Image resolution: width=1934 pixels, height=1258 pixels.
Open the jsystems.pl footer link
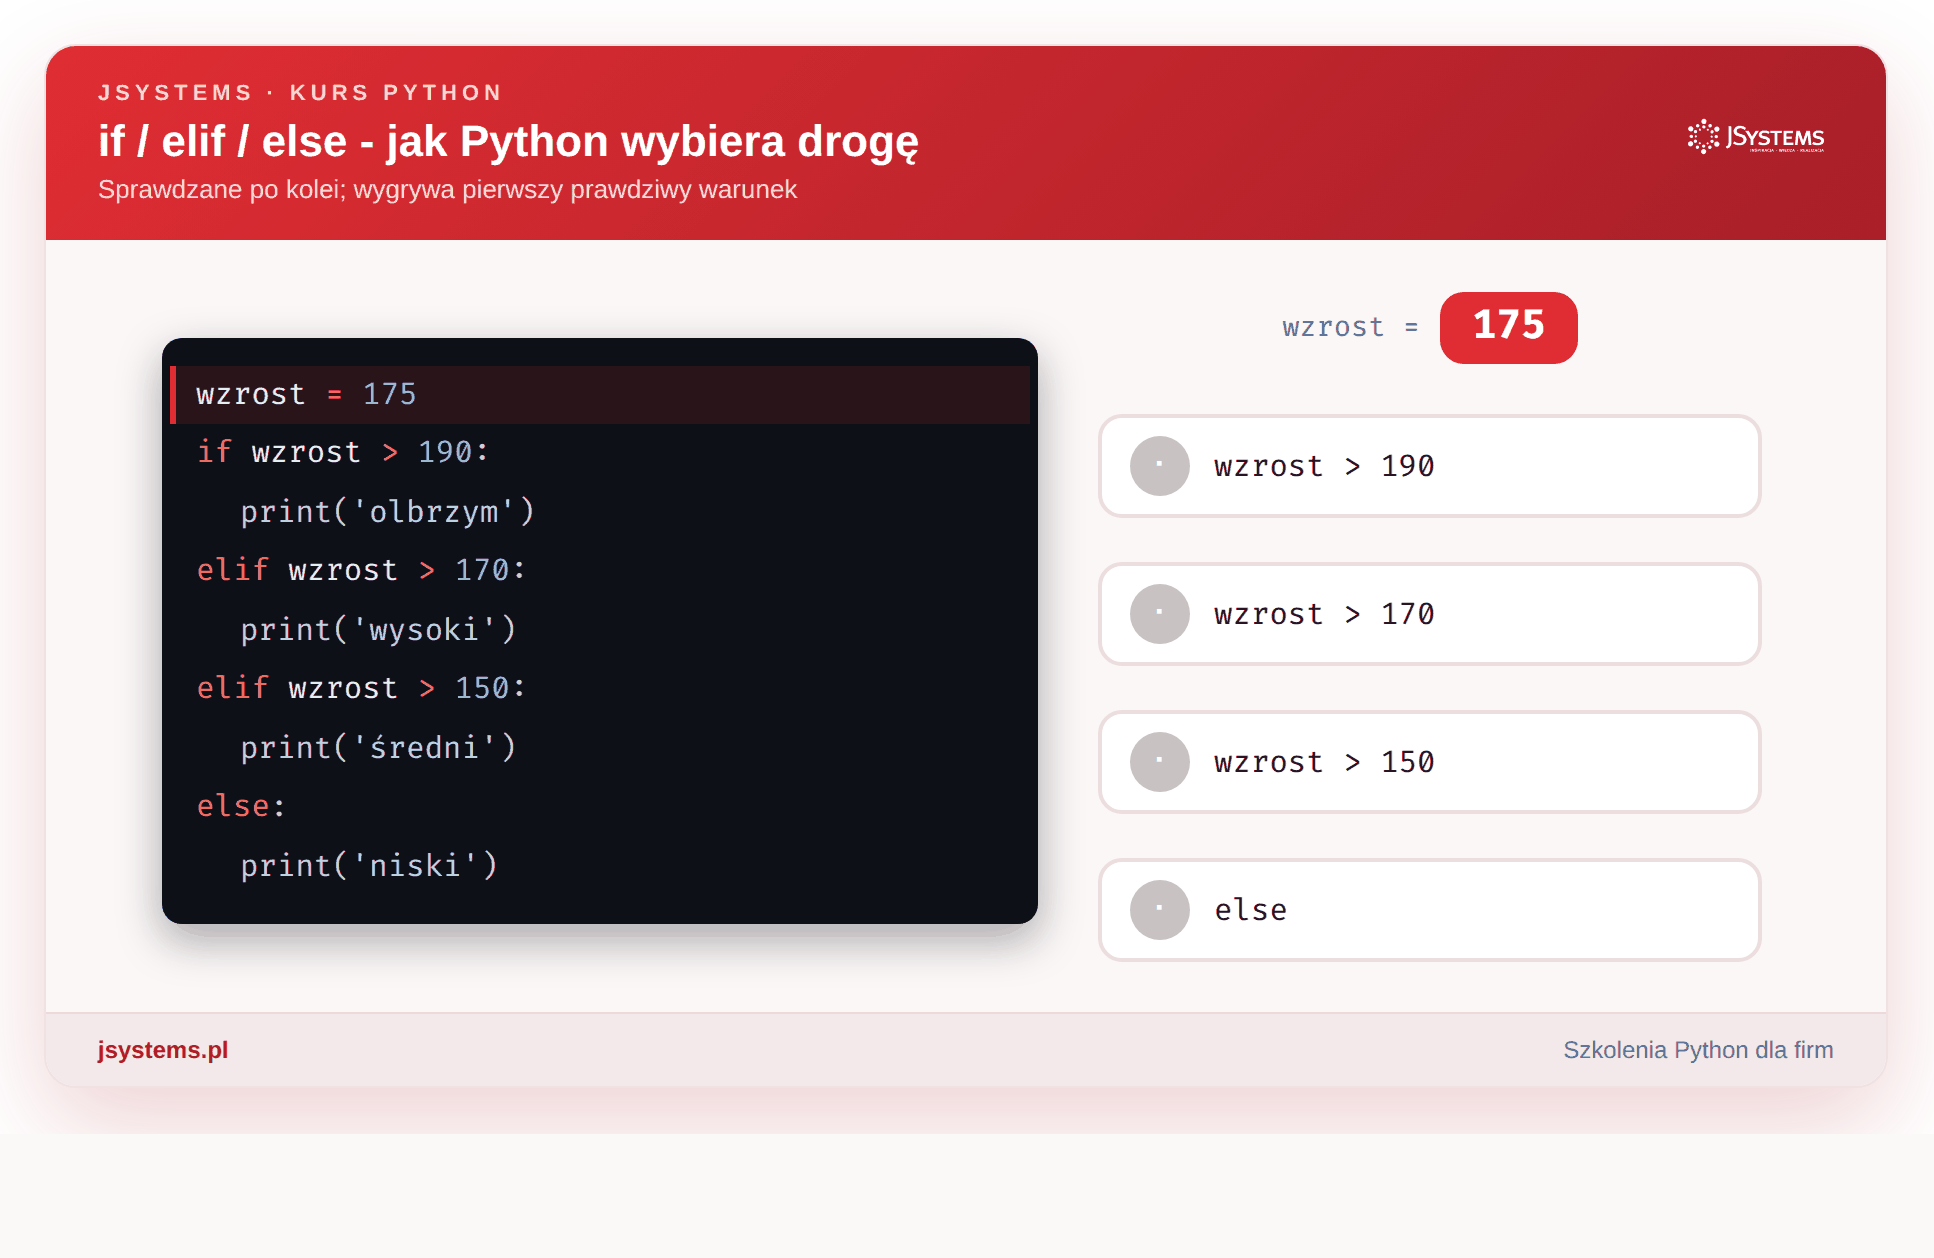point(163,1050)
